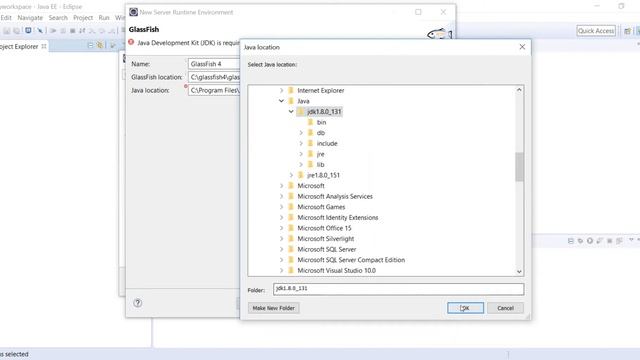Expand the Microsoft SQL Server folder

[x=281, y=249]
